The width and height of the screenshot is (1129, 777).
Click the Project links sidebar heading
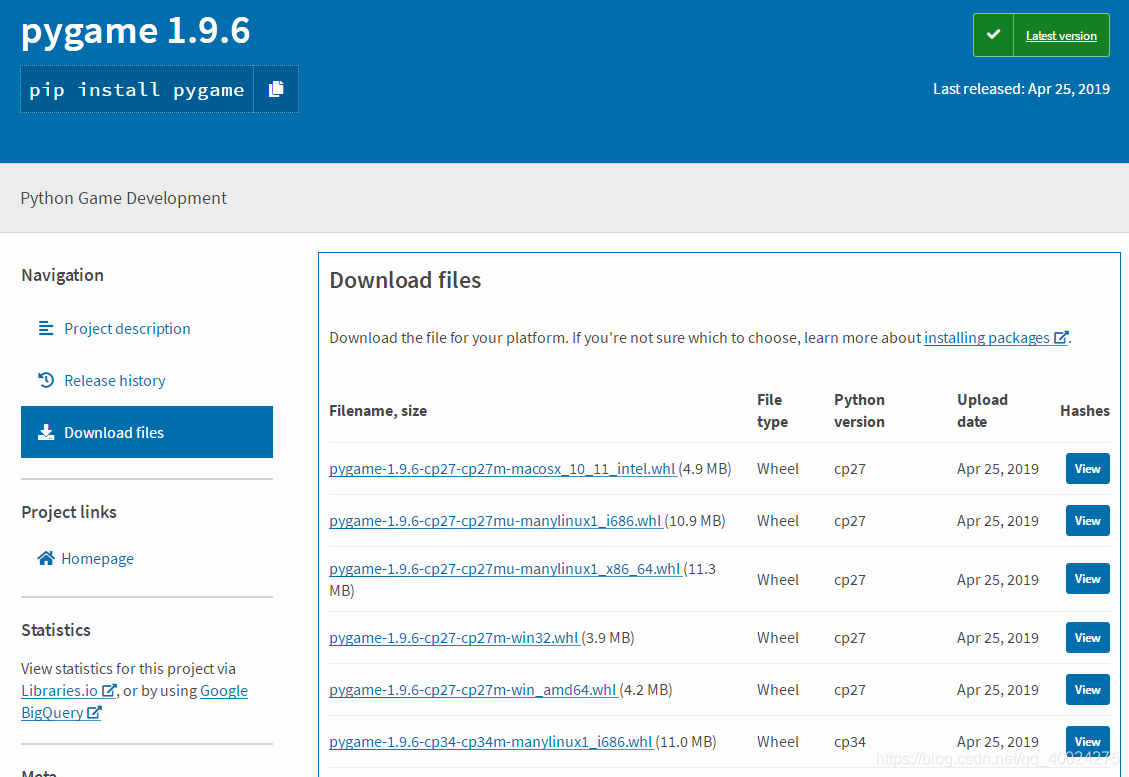pyautogui.click(x=68, y=512)
